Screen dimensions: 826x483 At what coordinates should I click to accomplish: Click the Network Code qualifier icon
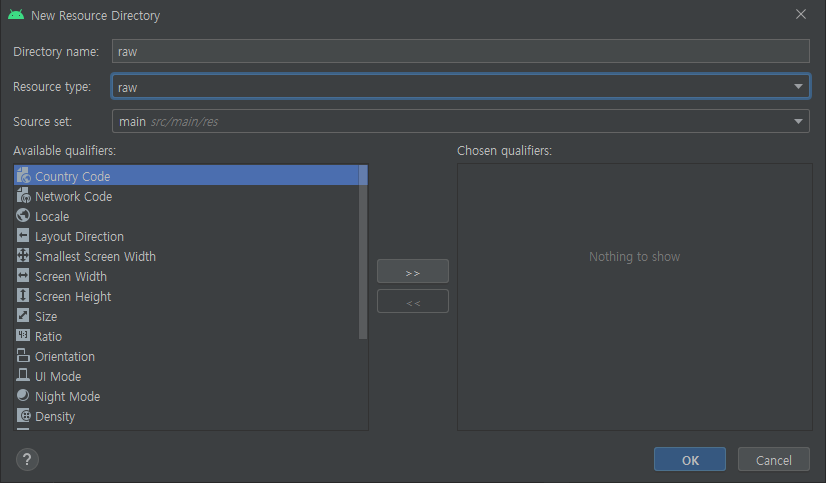23,195
